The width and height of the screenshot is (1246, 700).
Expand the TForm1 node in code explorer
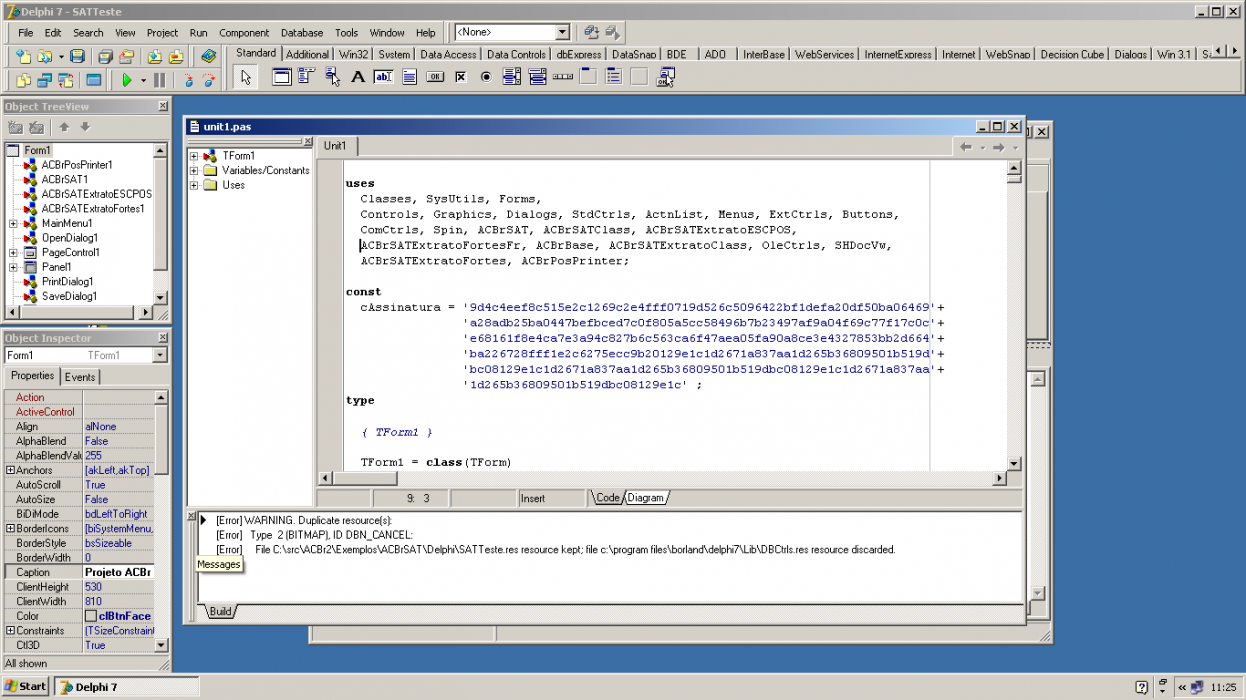click(194, 156)
